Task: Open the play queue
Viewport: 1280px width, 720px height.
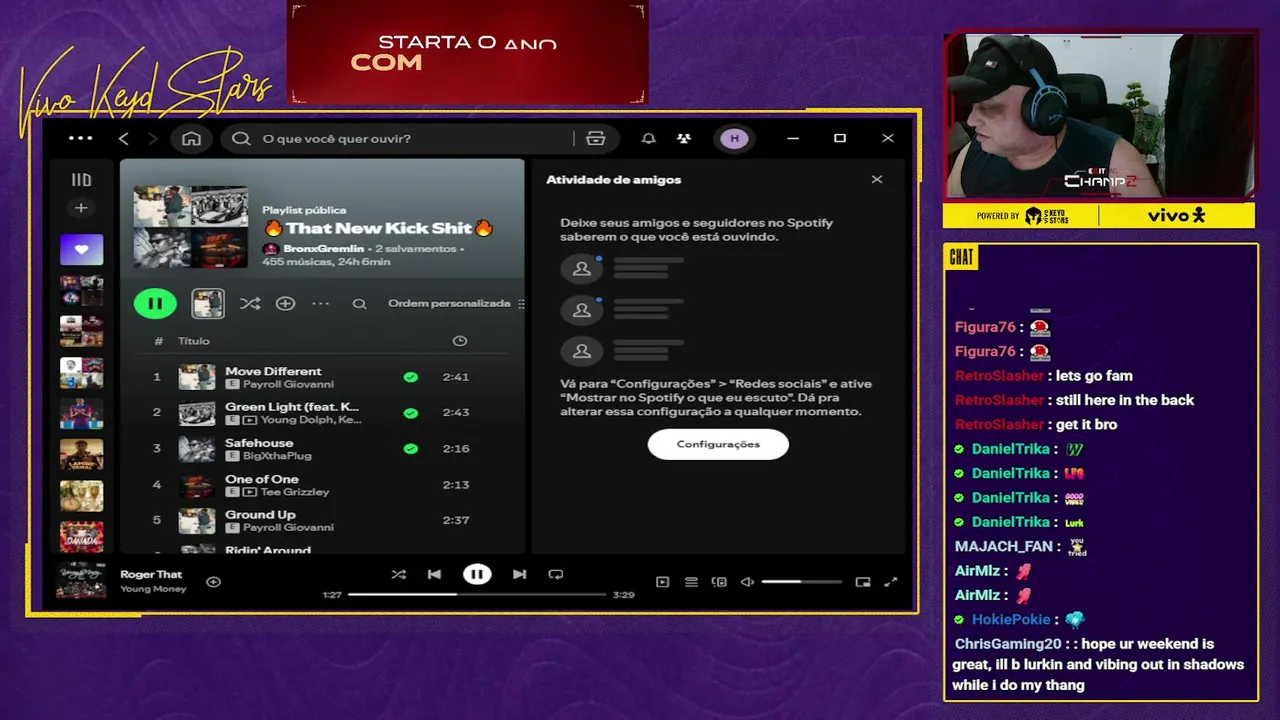Action: click(691, 581)
